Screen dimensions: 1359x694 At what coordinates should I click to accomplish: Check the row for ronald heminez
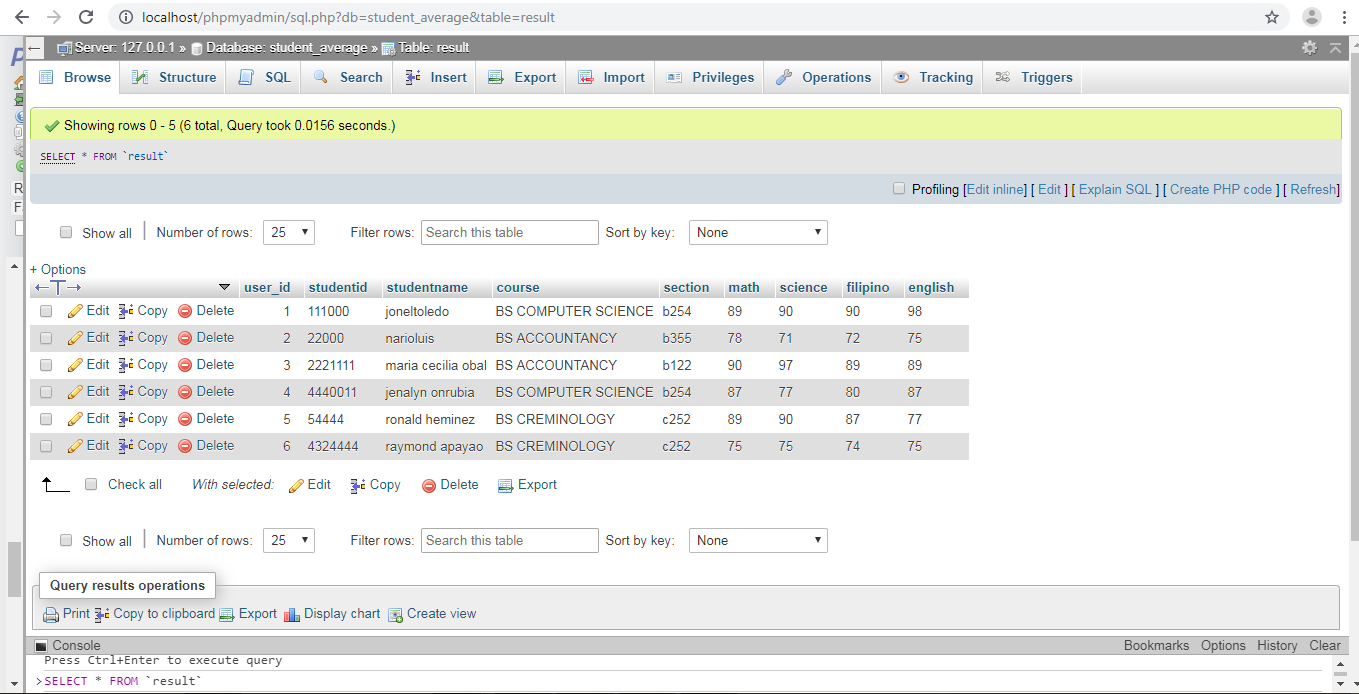click(44, 418)
